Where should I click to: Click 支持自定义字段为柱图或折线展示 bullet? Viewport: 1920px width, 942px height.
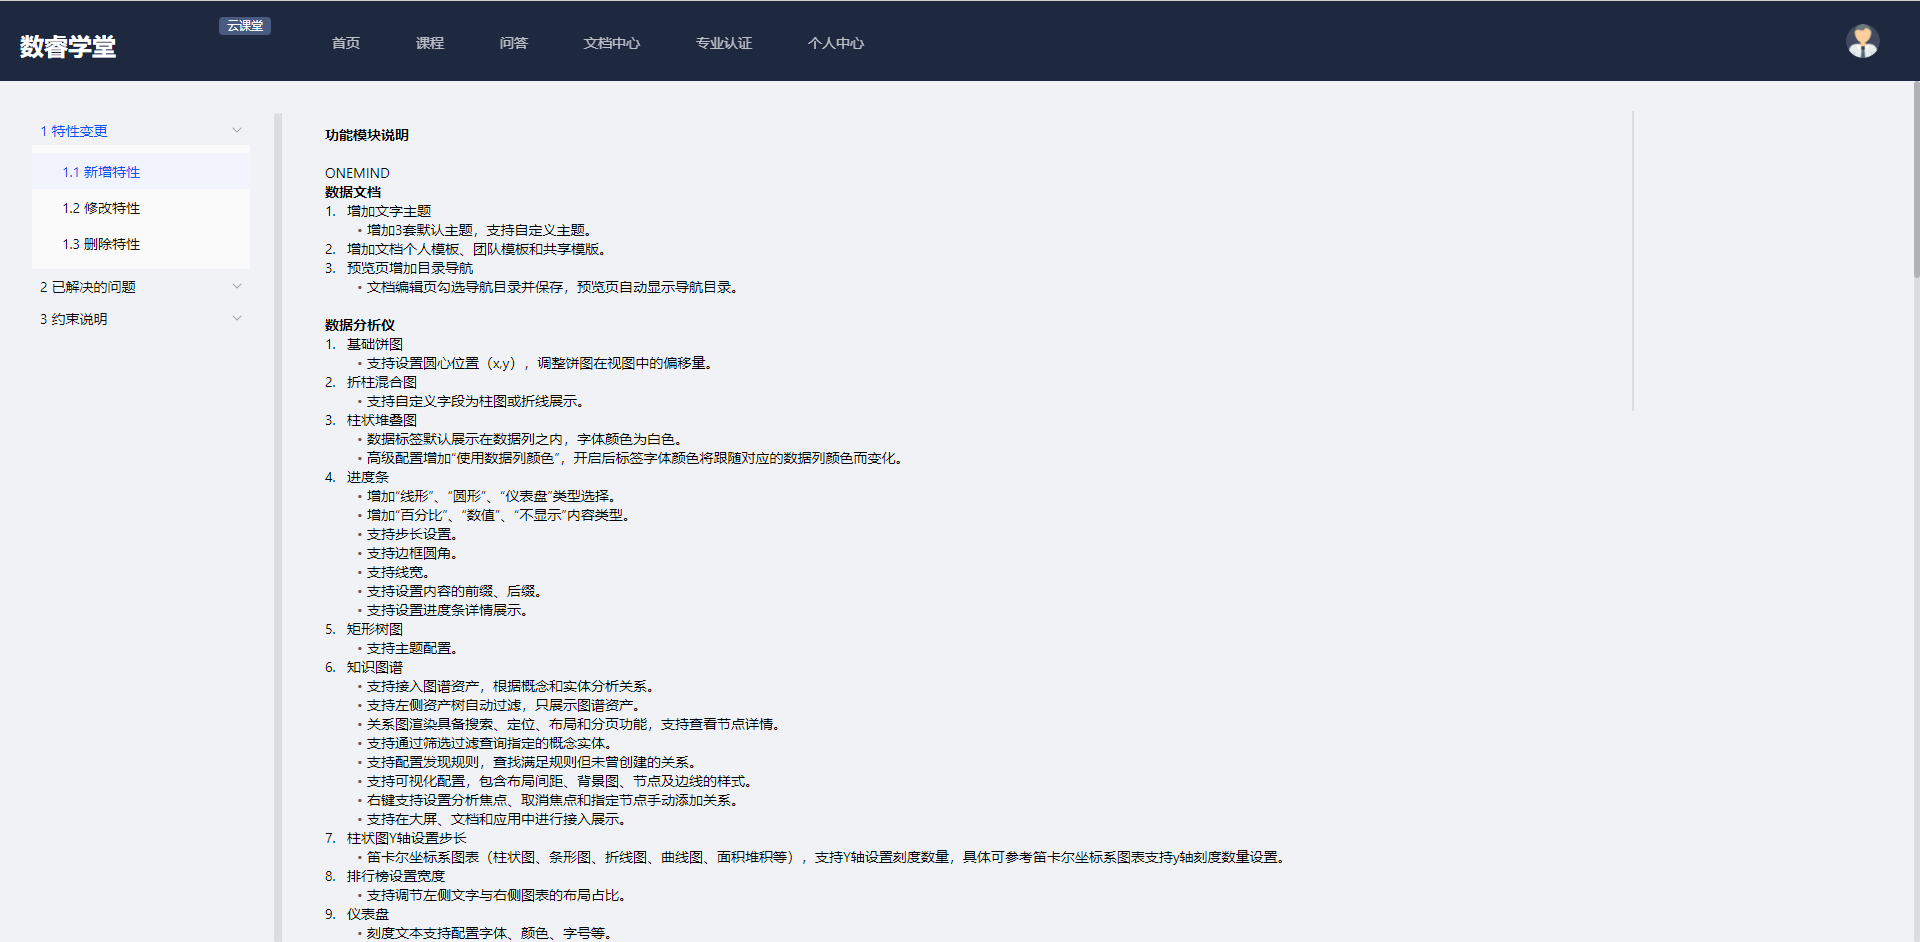pyautogui.click(x=475, y=401)
